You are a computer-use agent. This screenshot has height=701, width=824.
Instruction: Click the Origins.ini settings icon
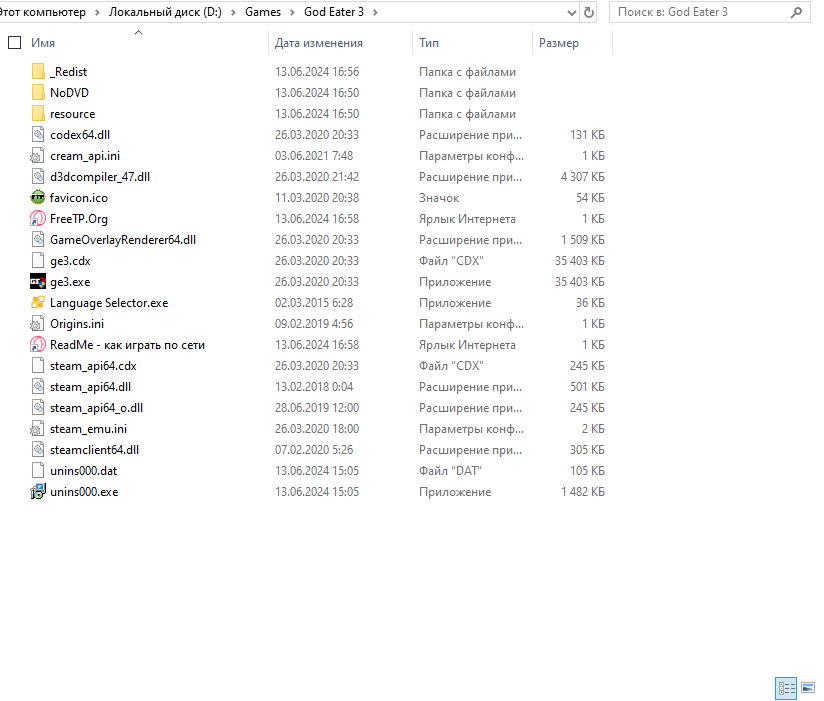38,324
